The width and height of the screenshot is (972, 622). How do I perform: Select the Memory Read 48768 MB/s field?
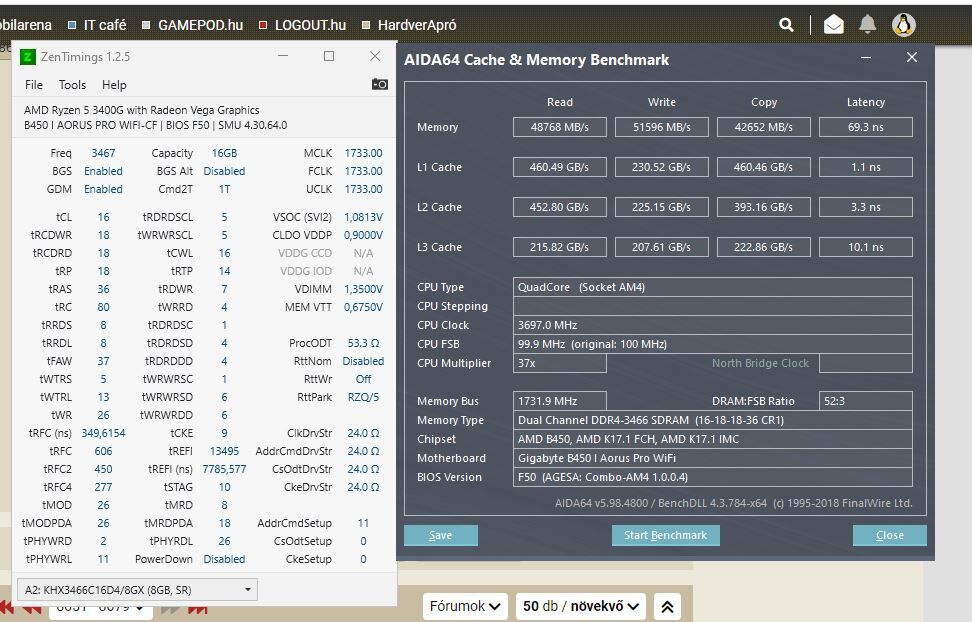[560, 127]
